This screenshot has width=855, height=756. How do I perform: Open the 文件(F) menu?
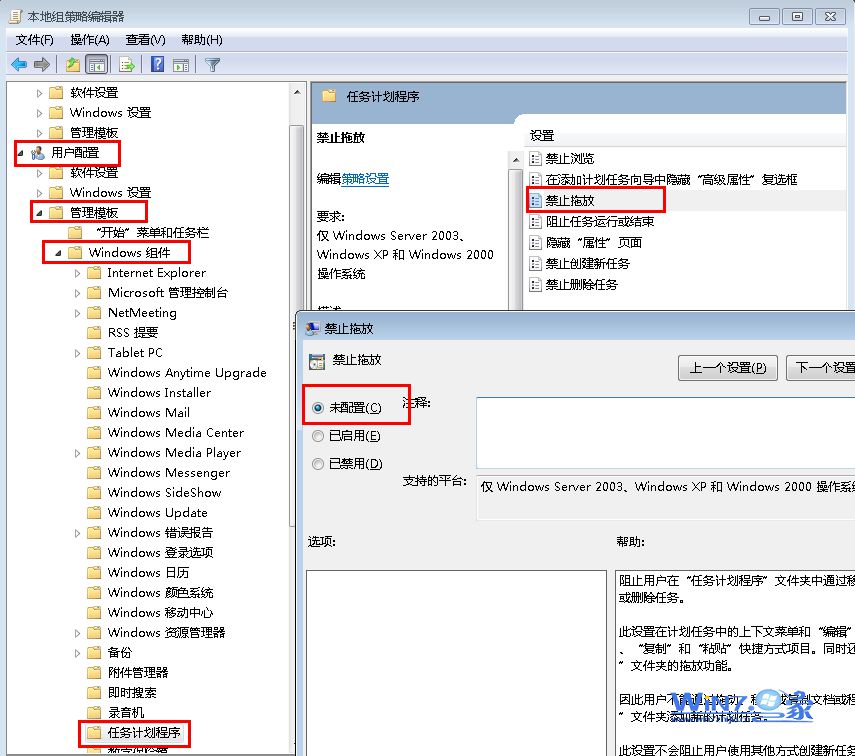pos(34,40)
